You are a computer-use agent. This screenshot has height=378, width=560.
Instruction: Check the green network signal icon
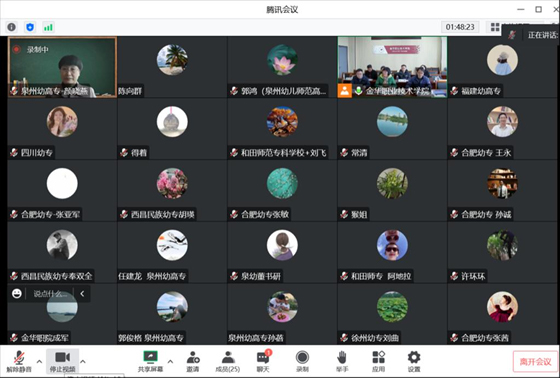(x=48, y=27)
